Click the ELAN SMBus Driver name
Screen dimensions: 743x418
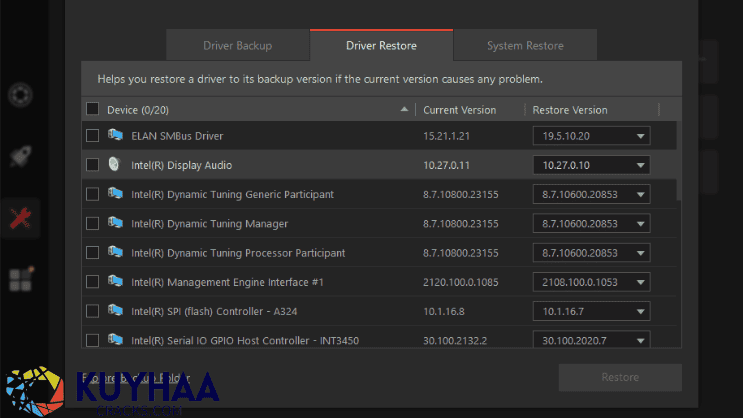coord(177,136)
